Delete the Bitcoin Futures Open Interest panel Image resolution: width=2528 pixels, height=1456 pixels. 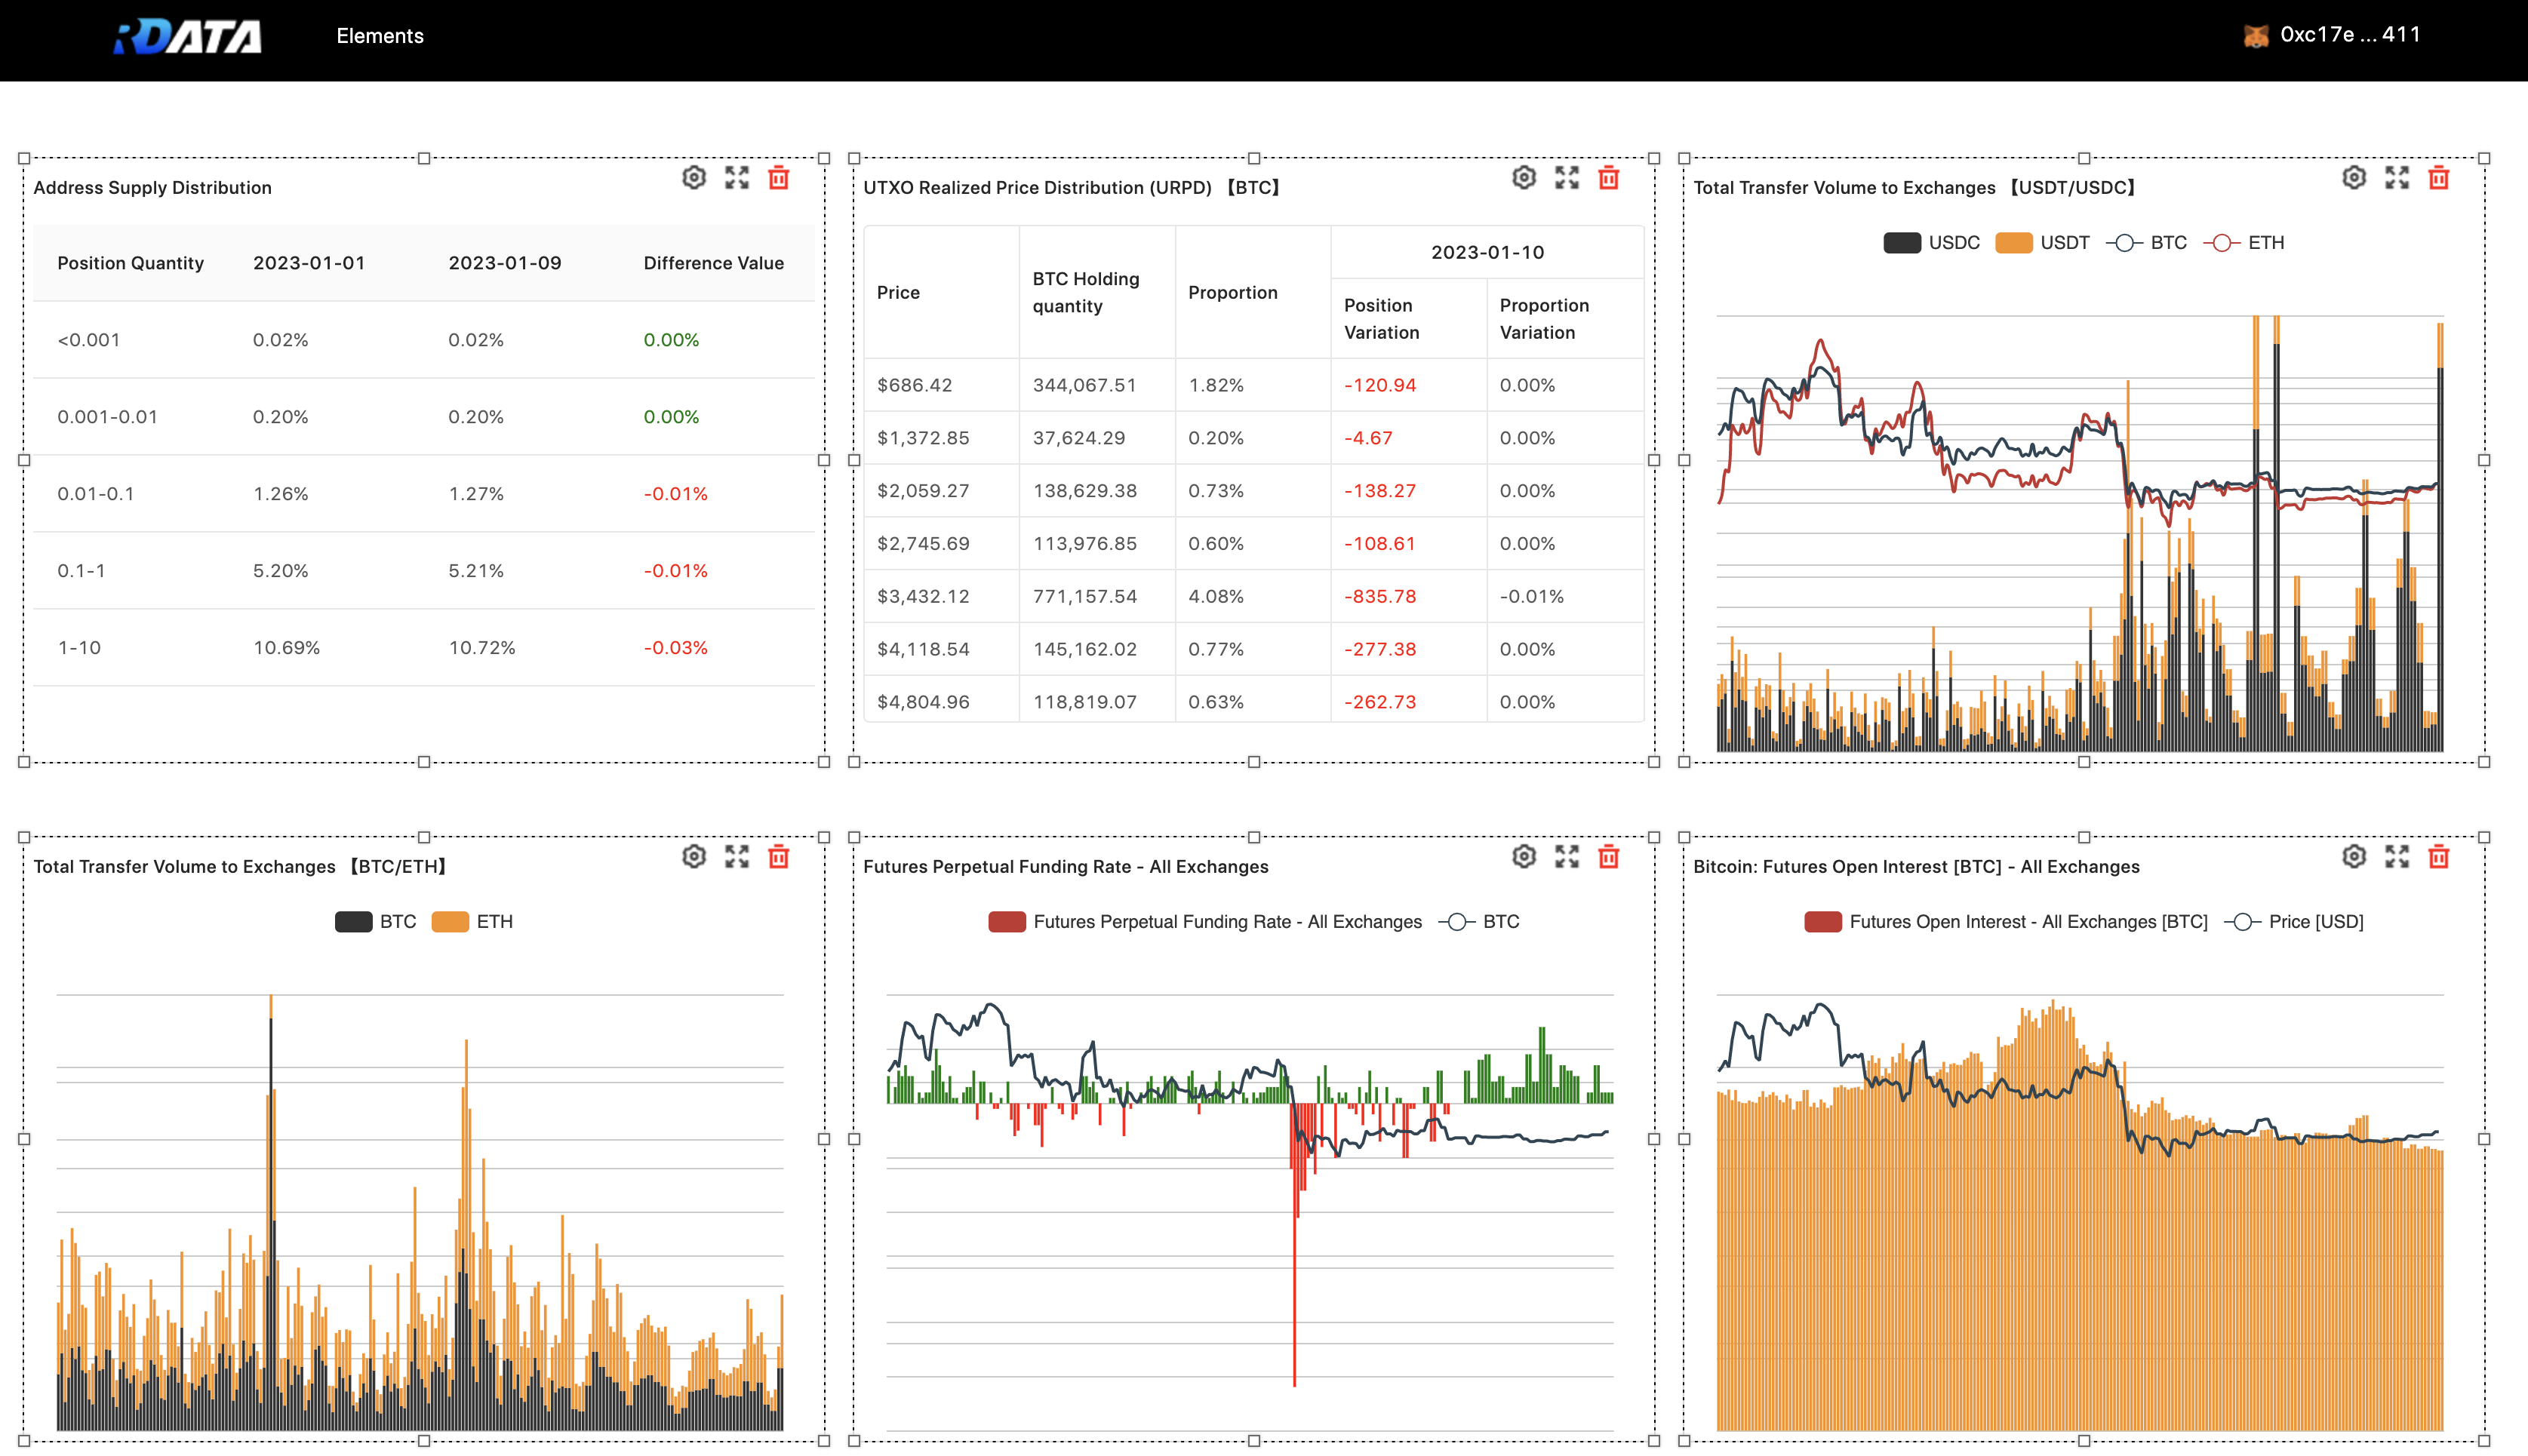tap(2438, 857)
